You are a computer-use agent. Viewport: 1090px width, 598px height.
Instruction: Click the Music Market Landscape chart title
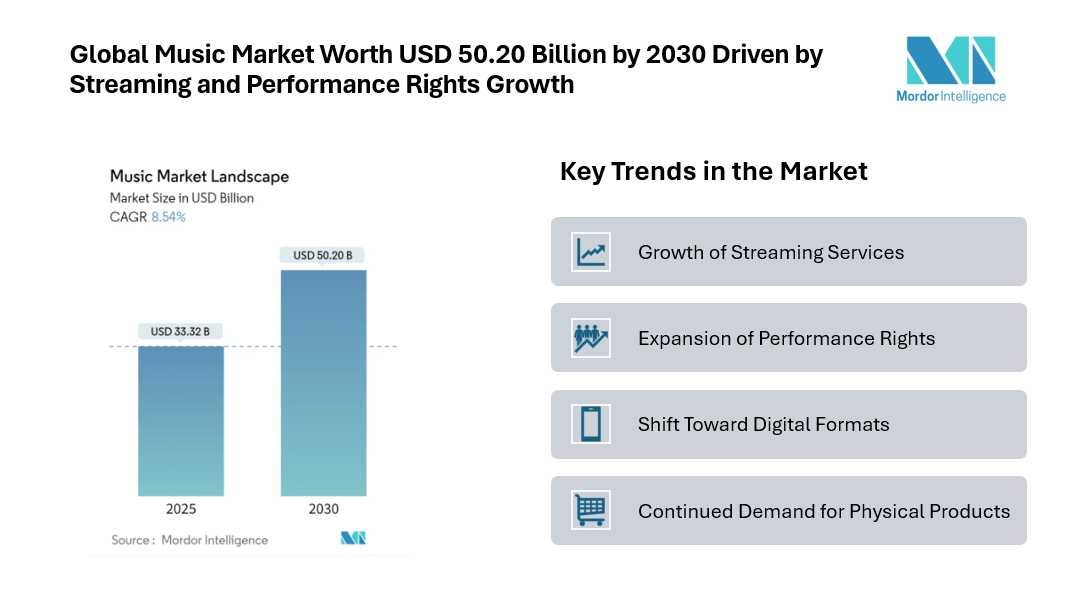(199, 176)
